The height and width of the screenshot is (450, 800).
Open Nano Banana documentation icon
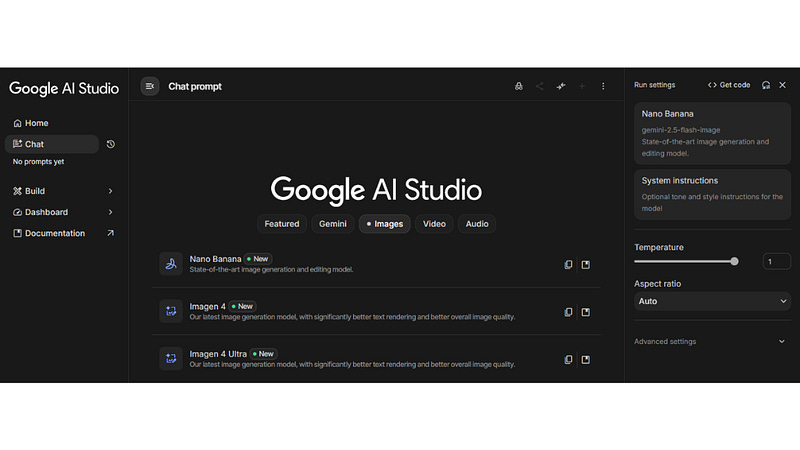pyautogui.click(x=586, y=264)
